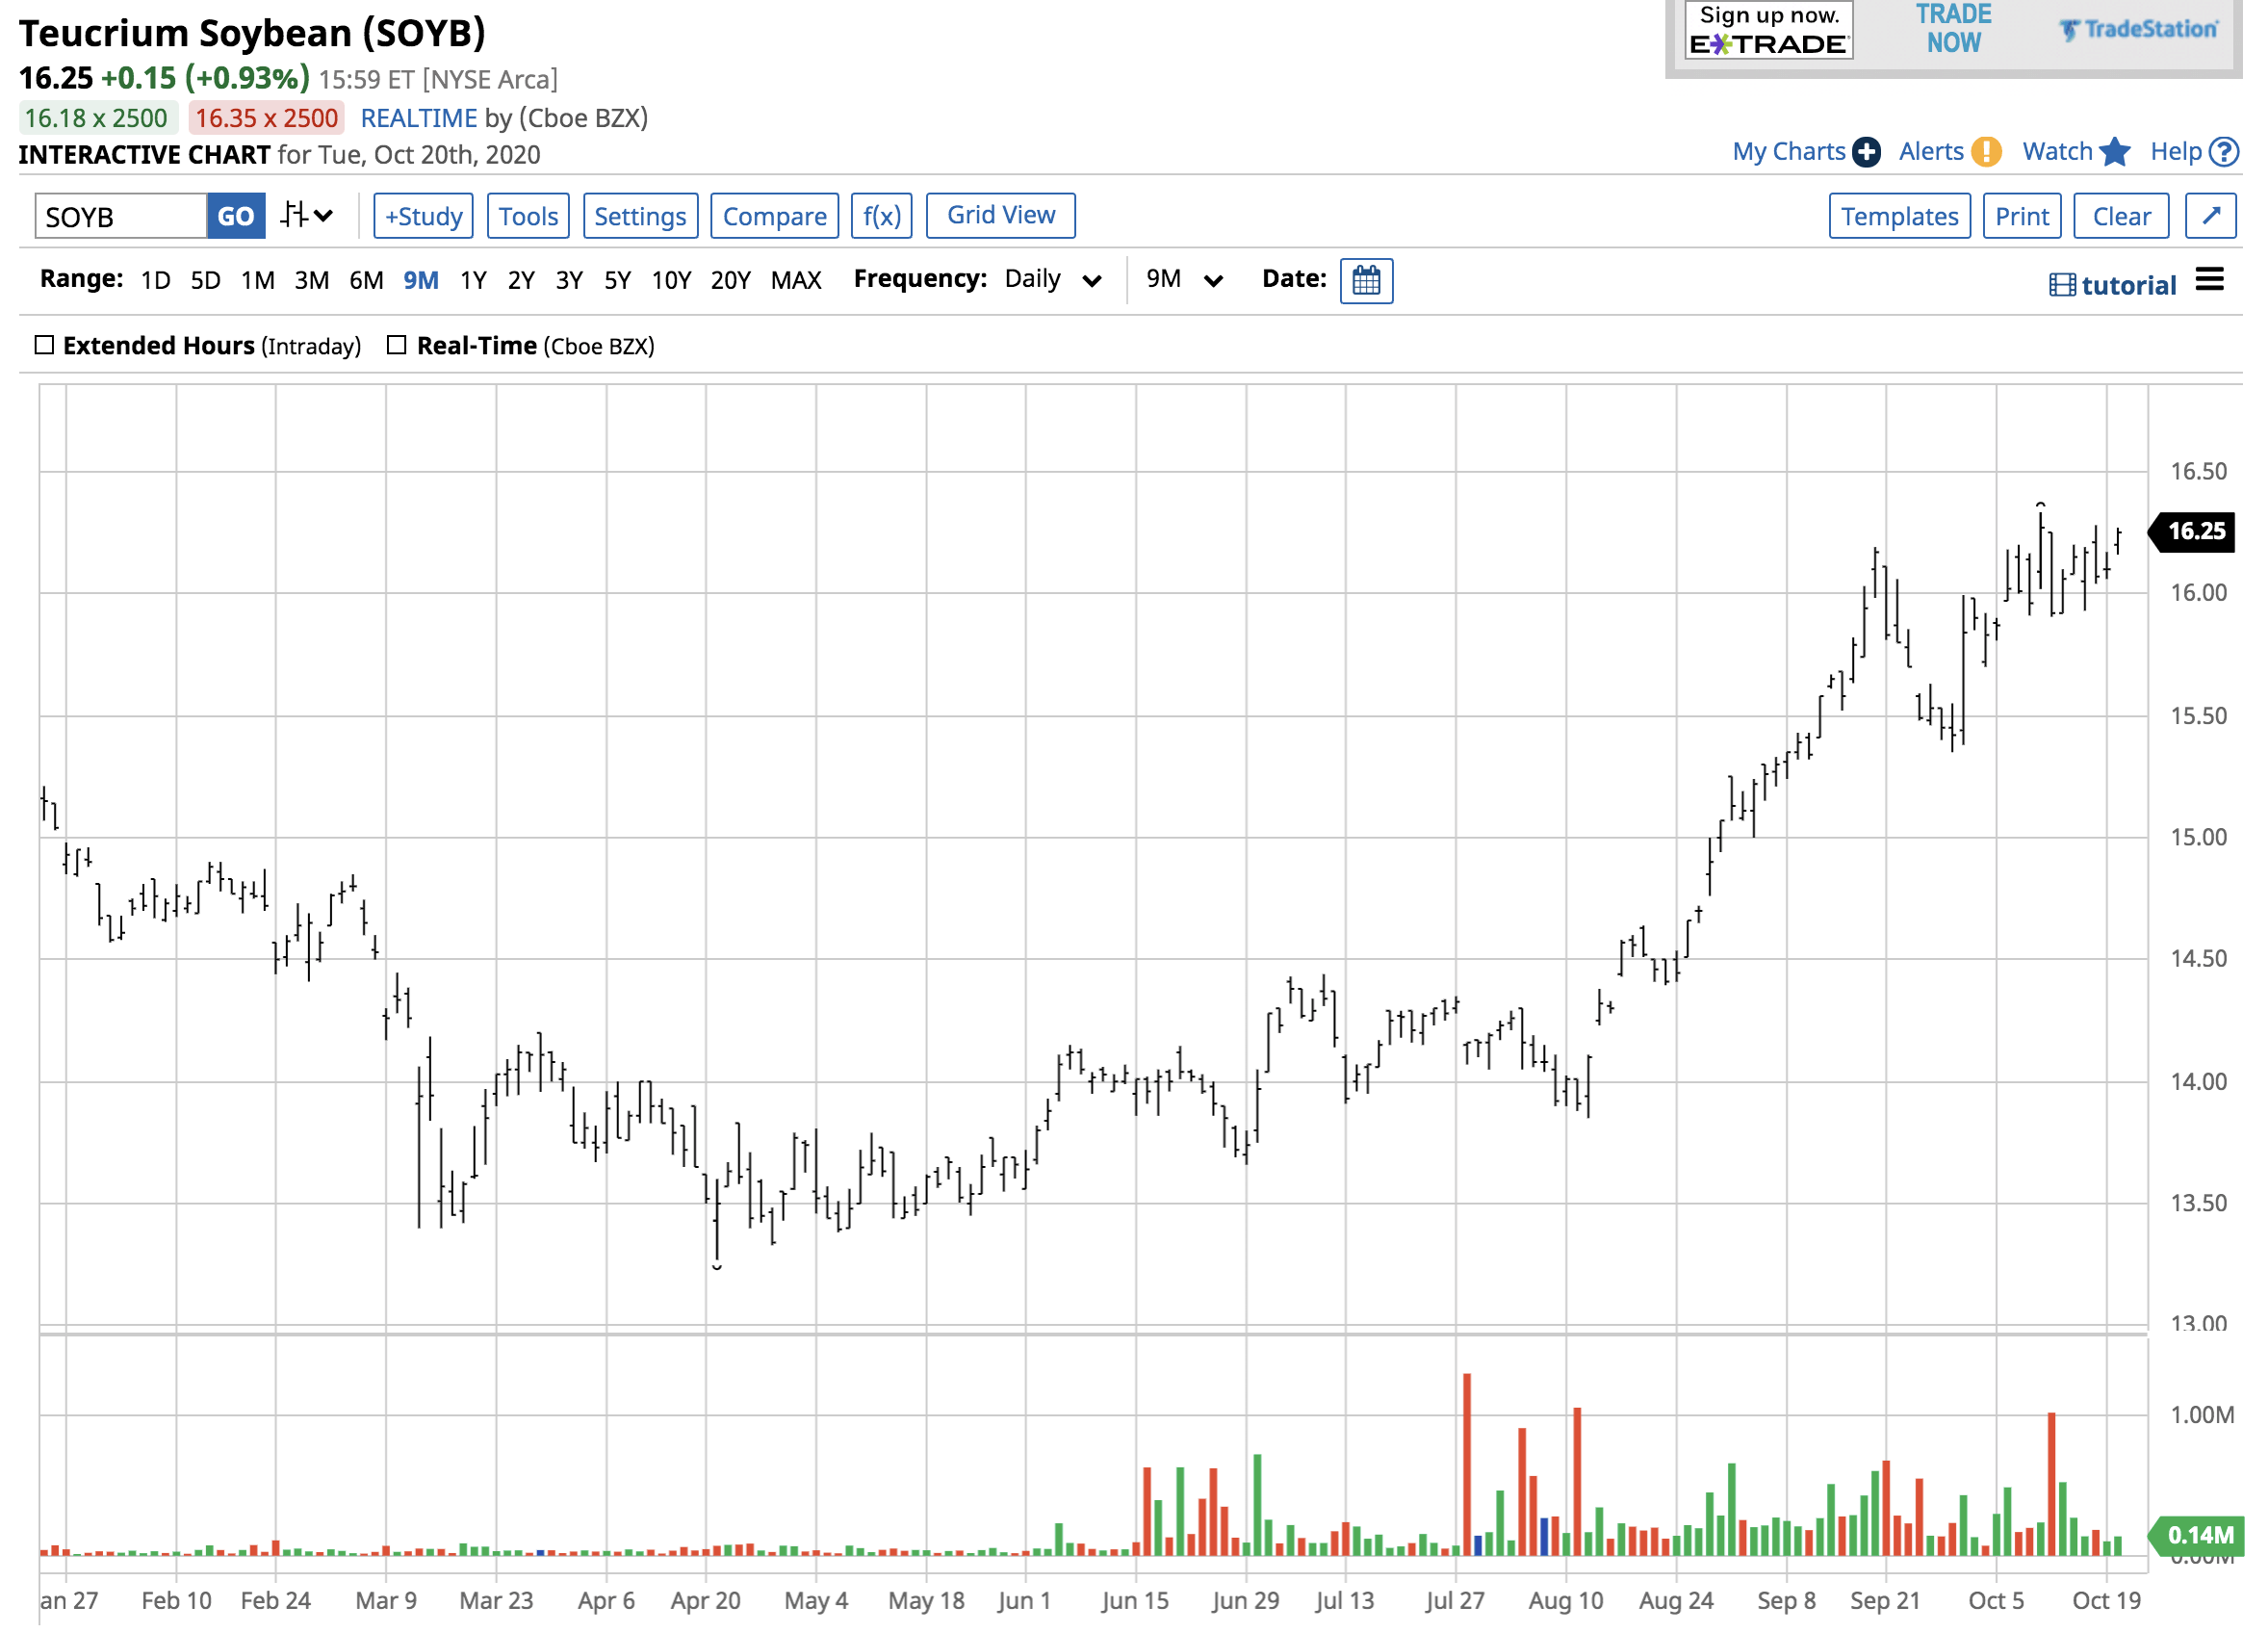Open the Tools button

(528, 216)
